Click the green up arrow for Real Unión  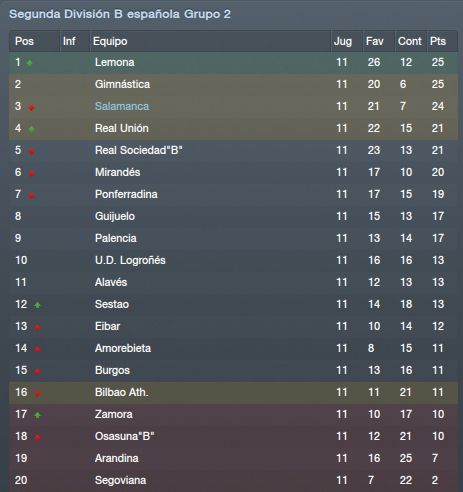click(32, 129)
